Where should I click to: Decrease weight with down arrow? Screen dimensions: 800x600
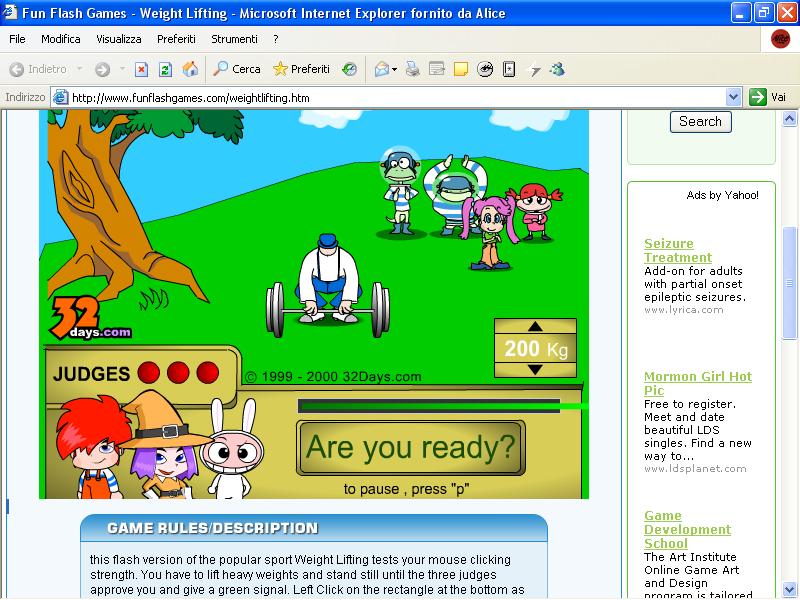coord(535,369)
